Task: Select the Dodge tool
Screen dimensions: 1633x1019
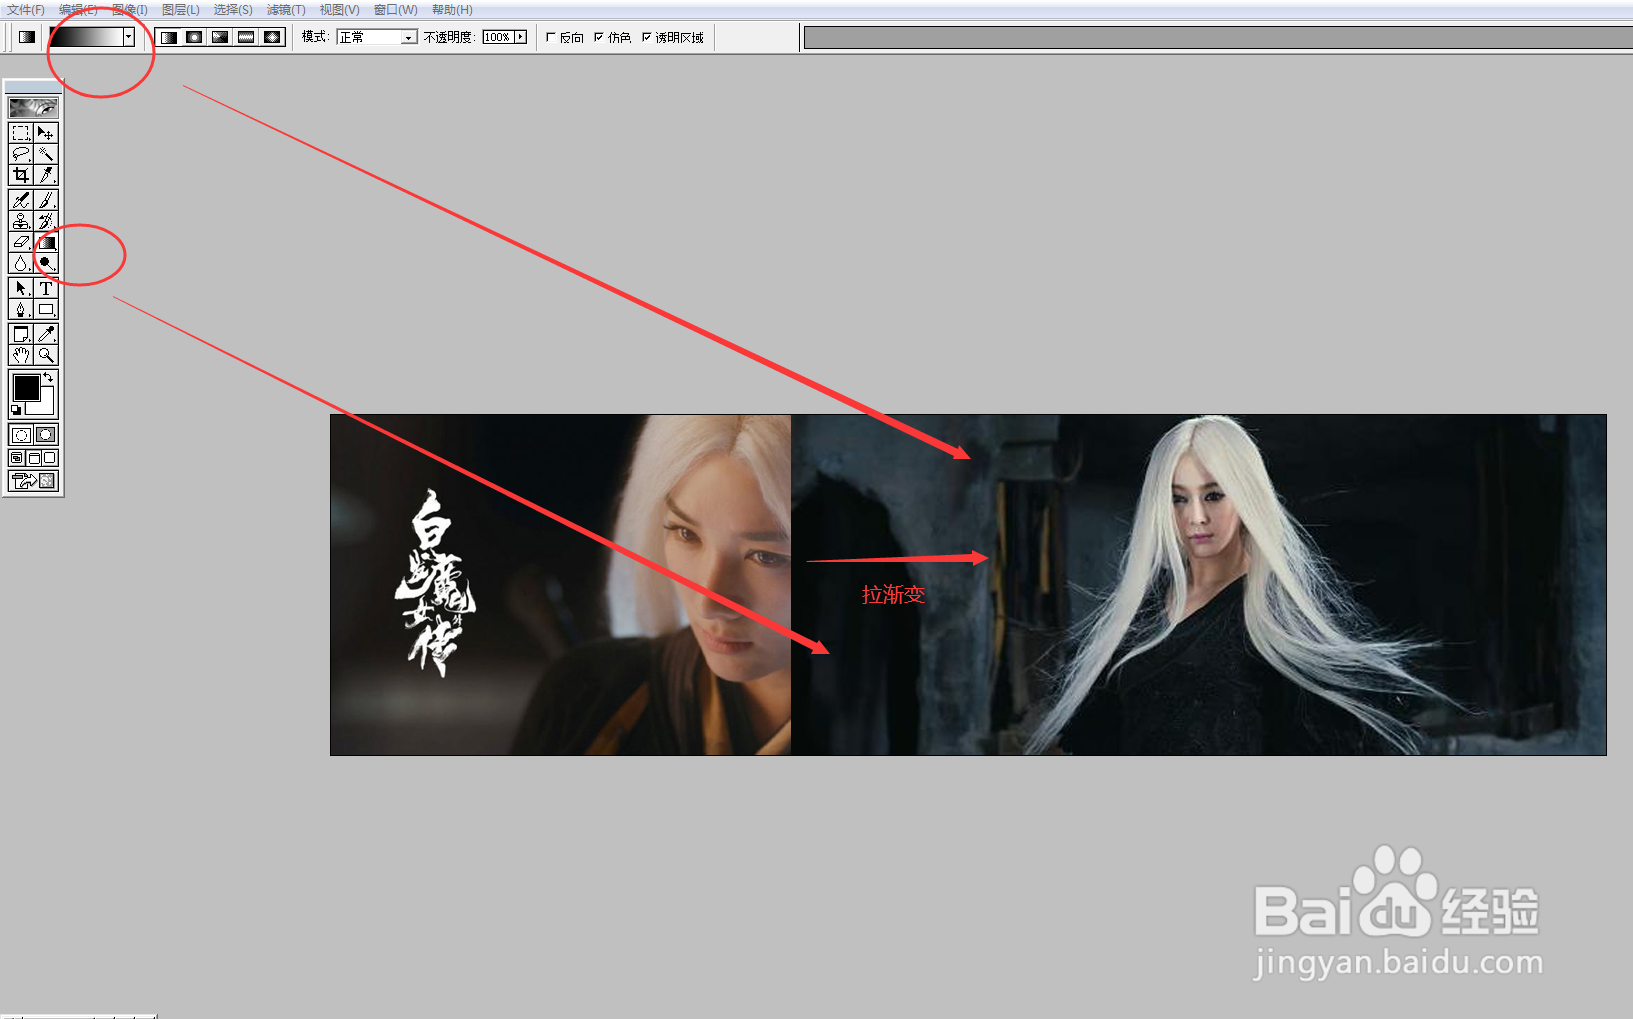Action: click(x=46, y=263)
